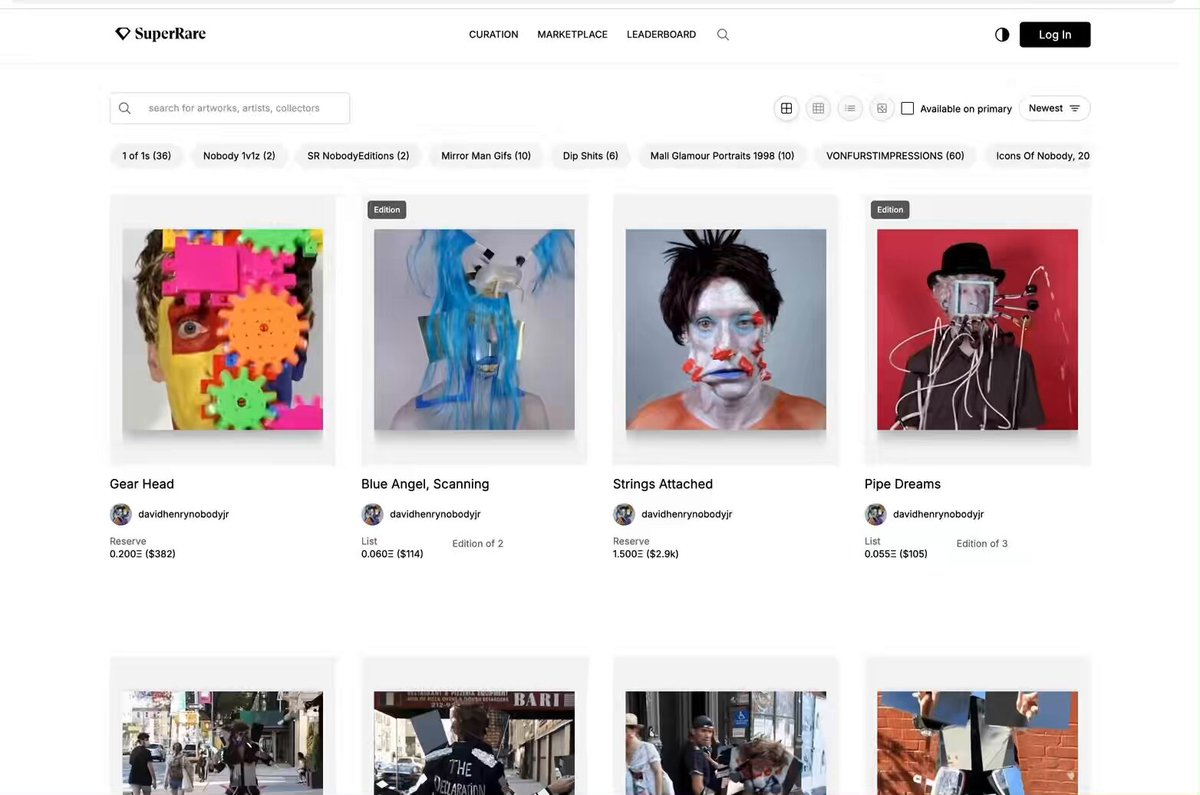Open the Blue Angel, Scanning artwork image
The width and height of the screenshot is (1200, 795).
(x=474, y=330)
